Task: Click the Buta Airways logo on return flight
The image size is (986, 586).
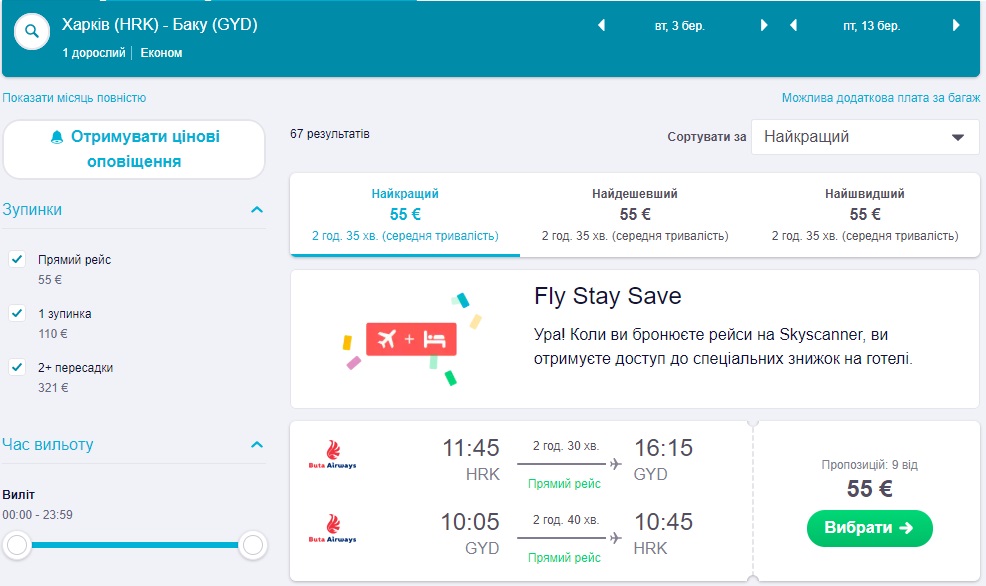Action: point(332,529)
